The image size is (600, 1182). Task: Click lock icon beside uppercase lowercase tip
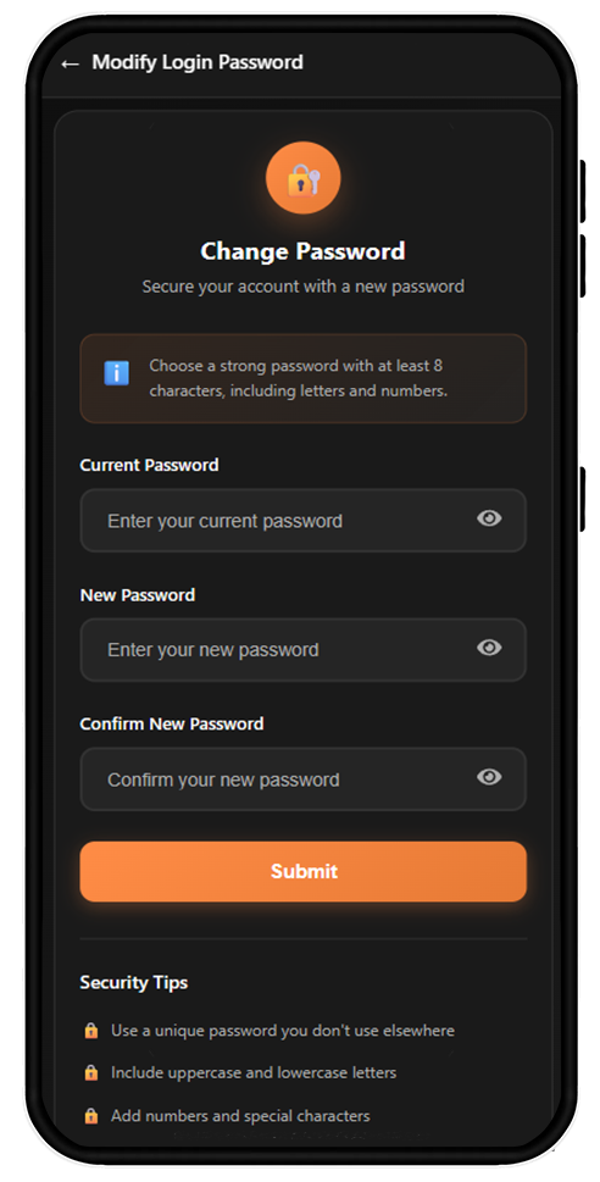point(91,1073)
